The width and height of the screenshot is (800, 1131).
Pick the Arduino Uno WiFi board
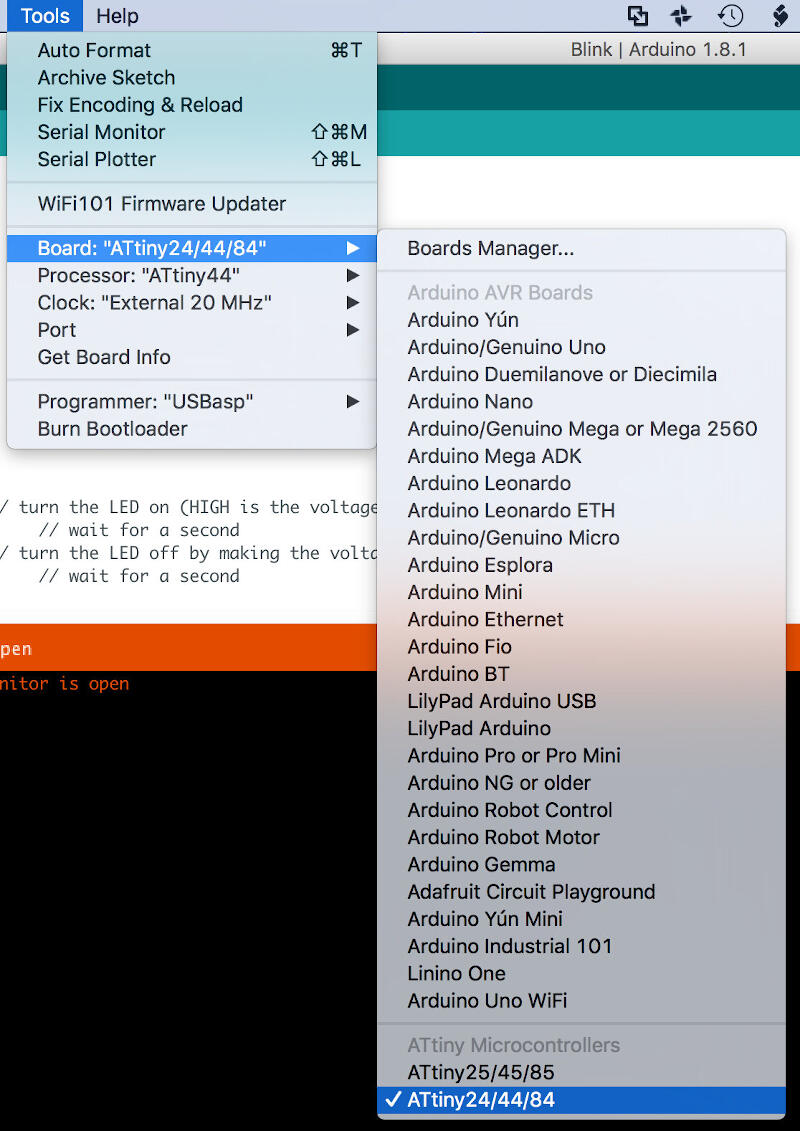(581, 1001)
